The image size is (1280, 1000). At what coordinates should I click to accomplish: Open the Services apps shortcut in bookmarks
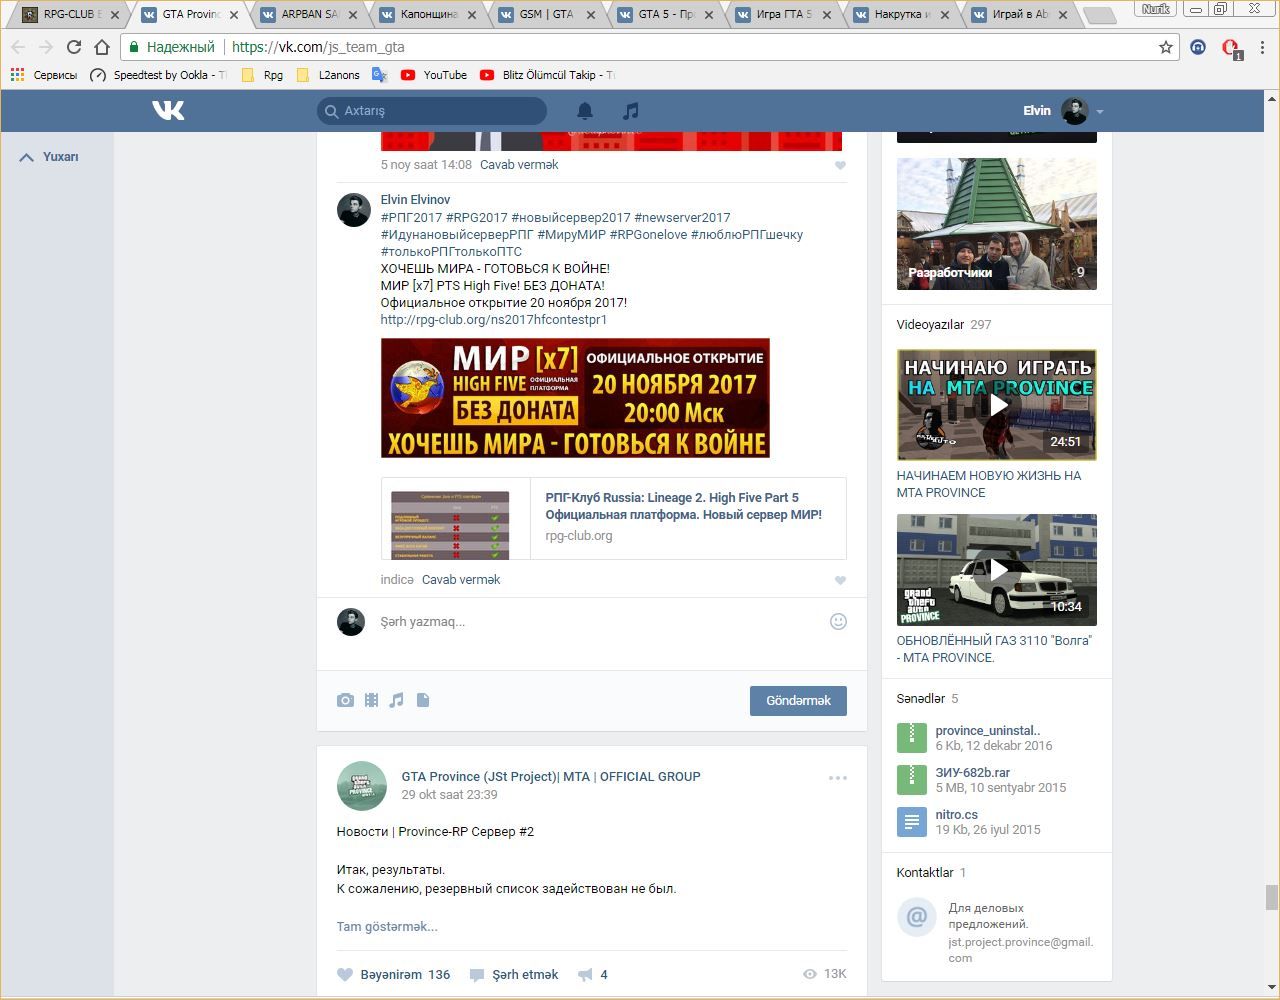tap(43, 75)
